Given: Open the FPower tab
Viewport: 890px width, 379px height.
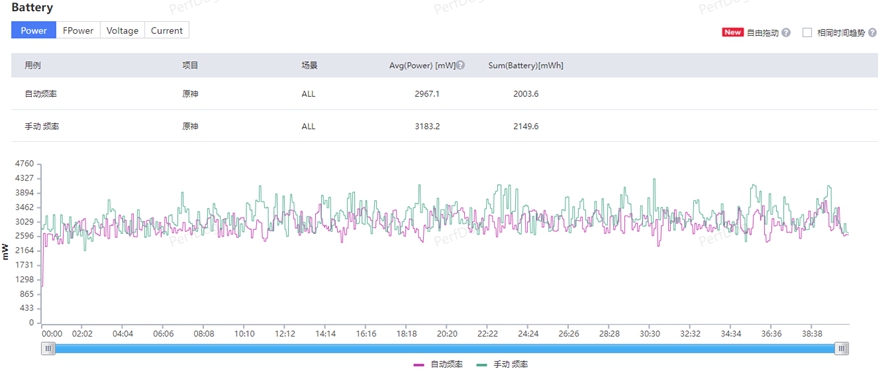Looking at the screenshot, I should tap(78, 31).
